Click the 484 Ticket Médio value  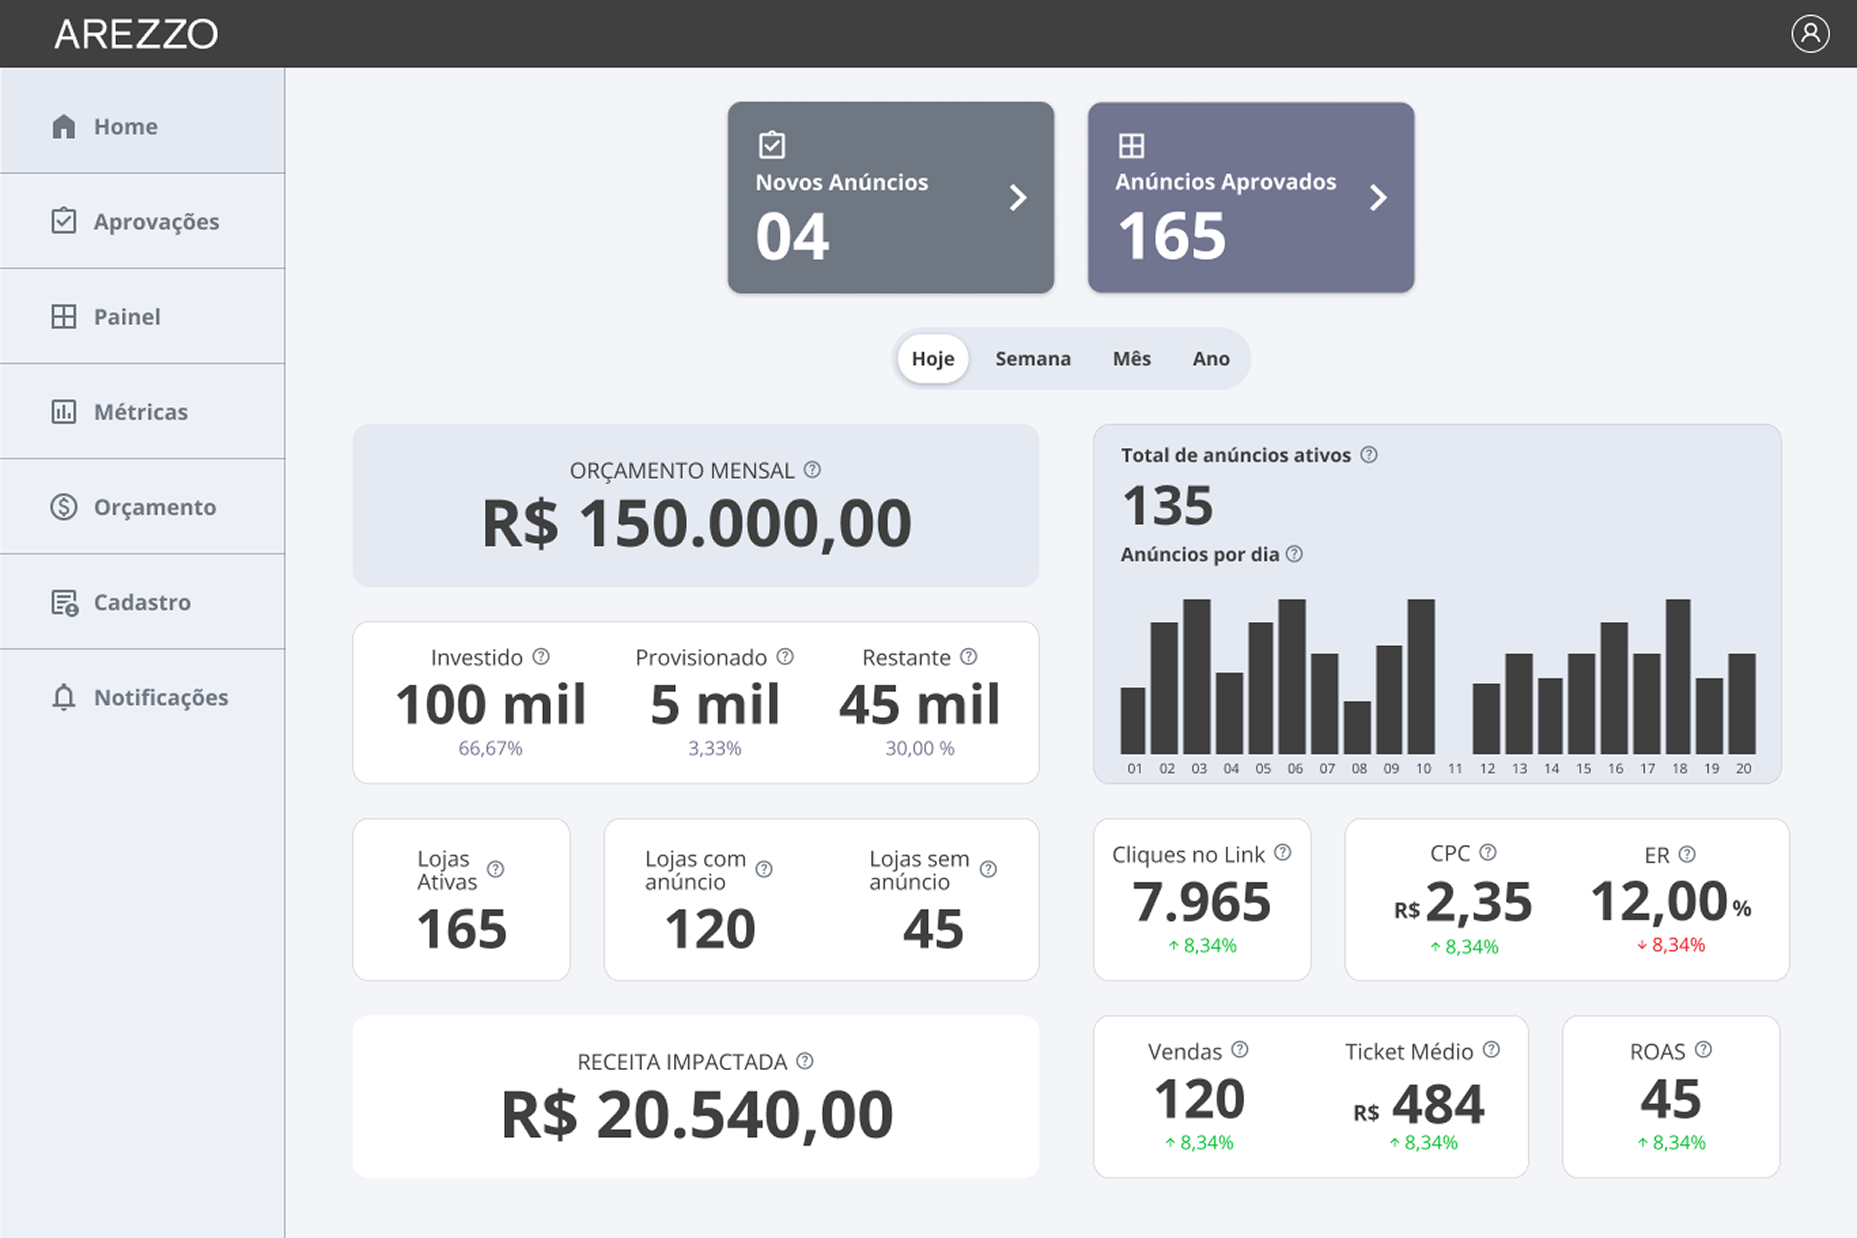click(x=1438, y=1105)
